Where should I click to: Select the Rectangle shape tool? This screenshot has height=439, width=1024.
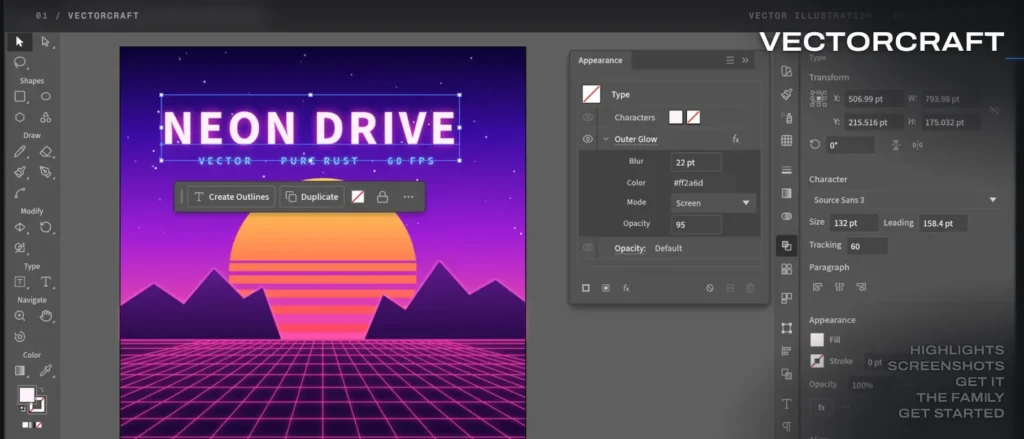[20, 97]
